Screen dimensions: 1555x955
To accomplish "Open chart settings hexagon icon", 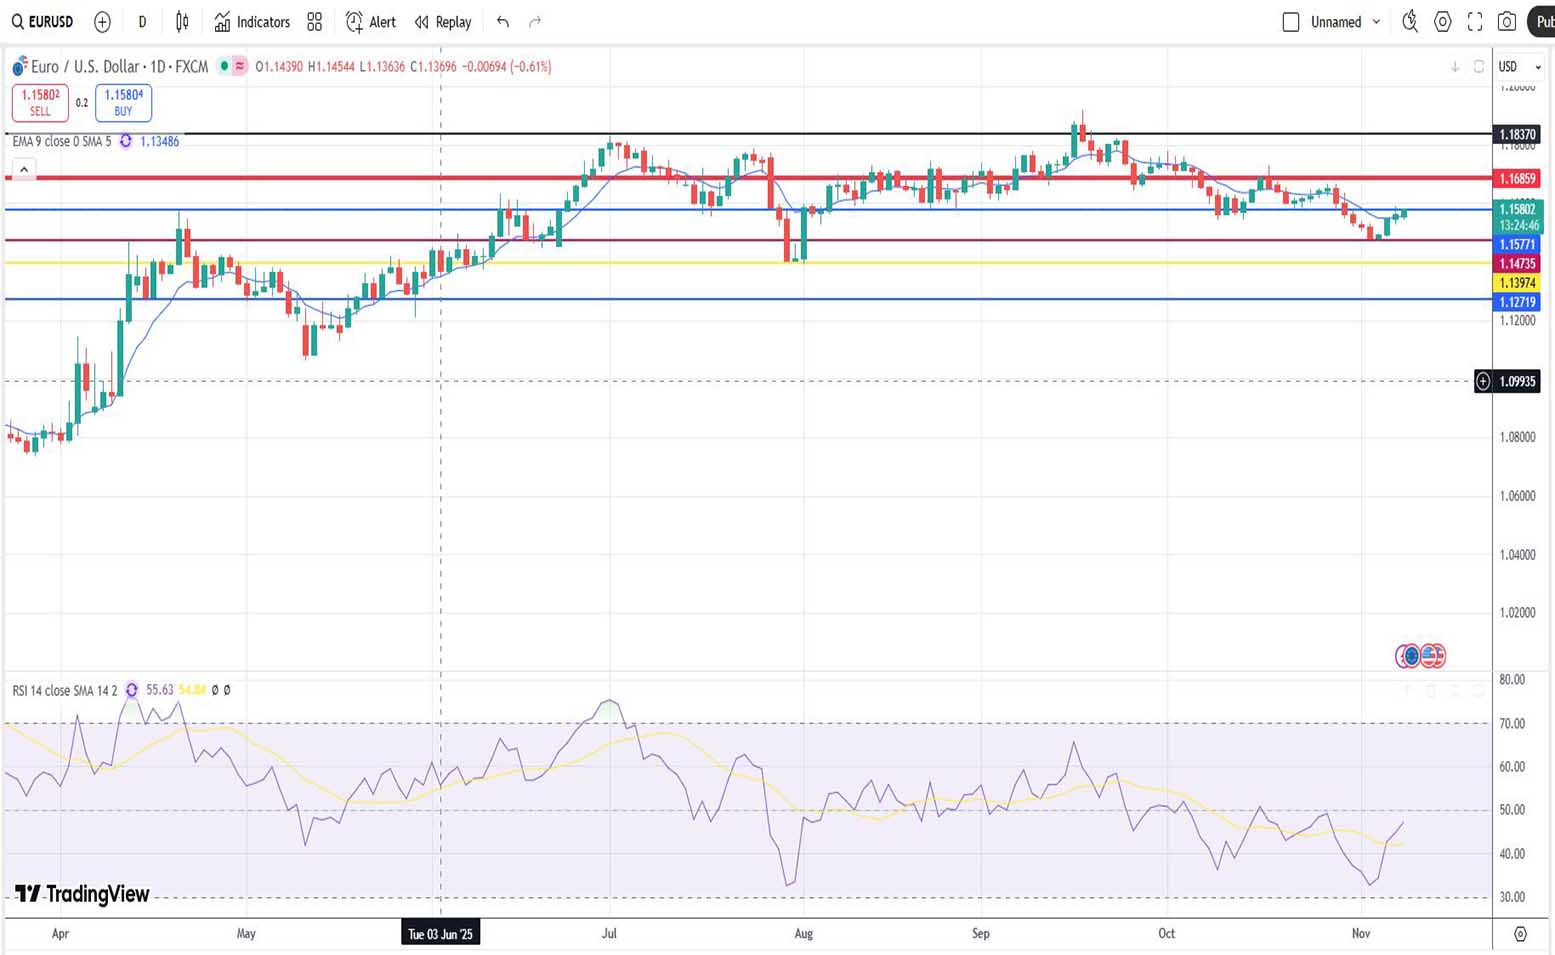I will (x=1442, y=22).
